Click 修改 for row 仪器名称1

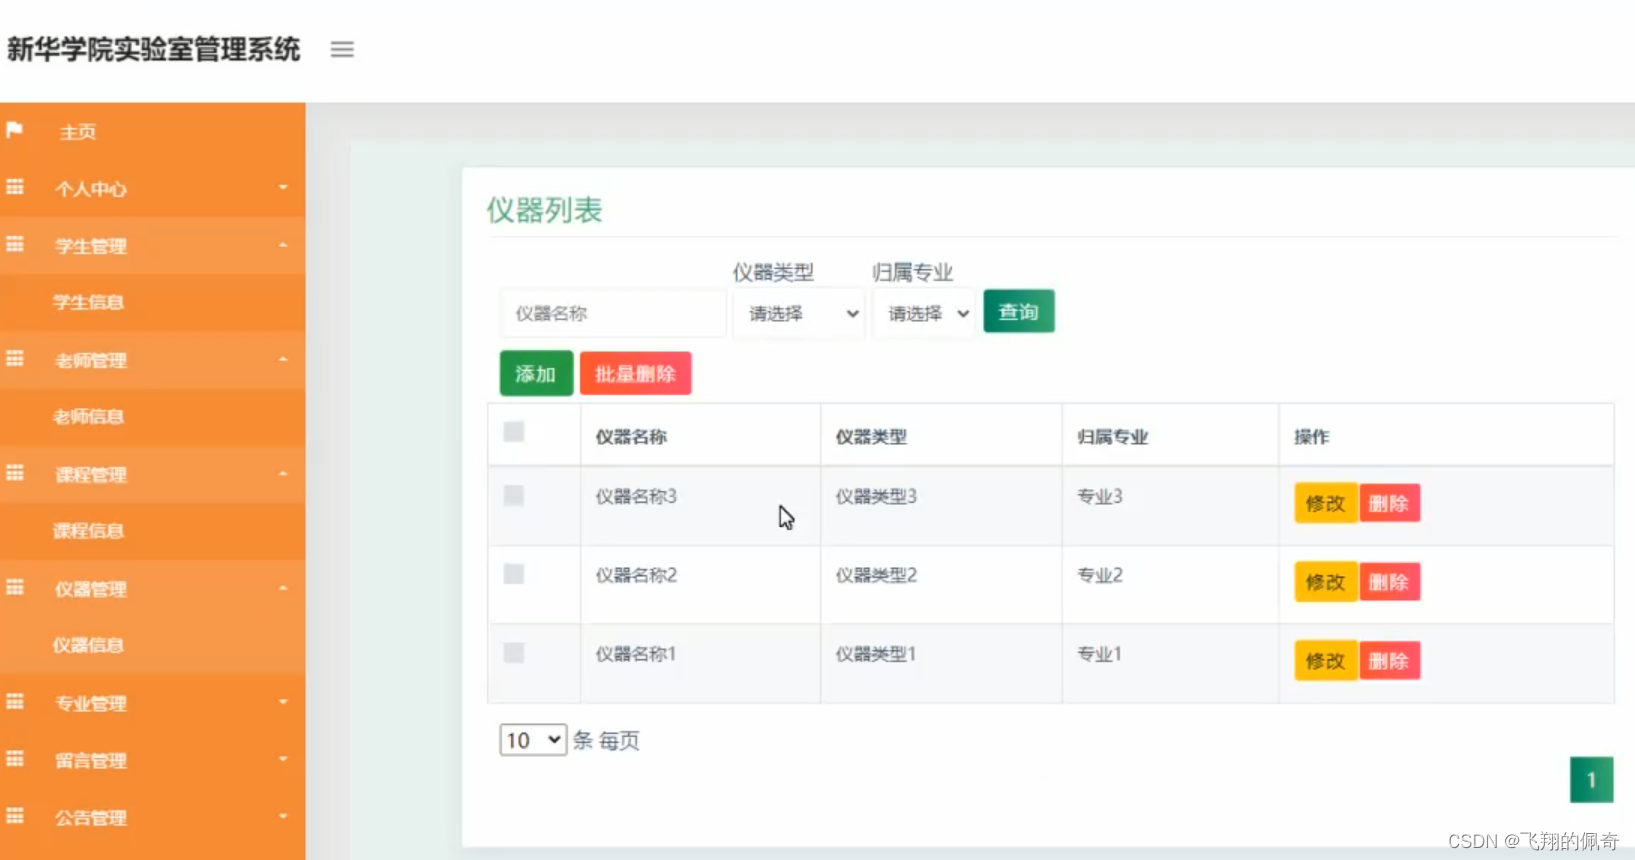1326,661
